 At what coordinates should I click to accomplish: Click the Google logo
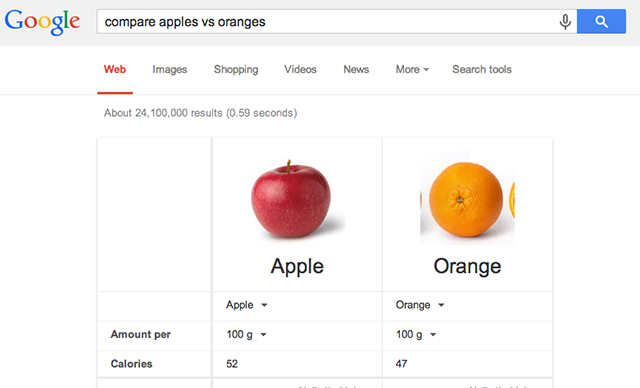[42, 22]
